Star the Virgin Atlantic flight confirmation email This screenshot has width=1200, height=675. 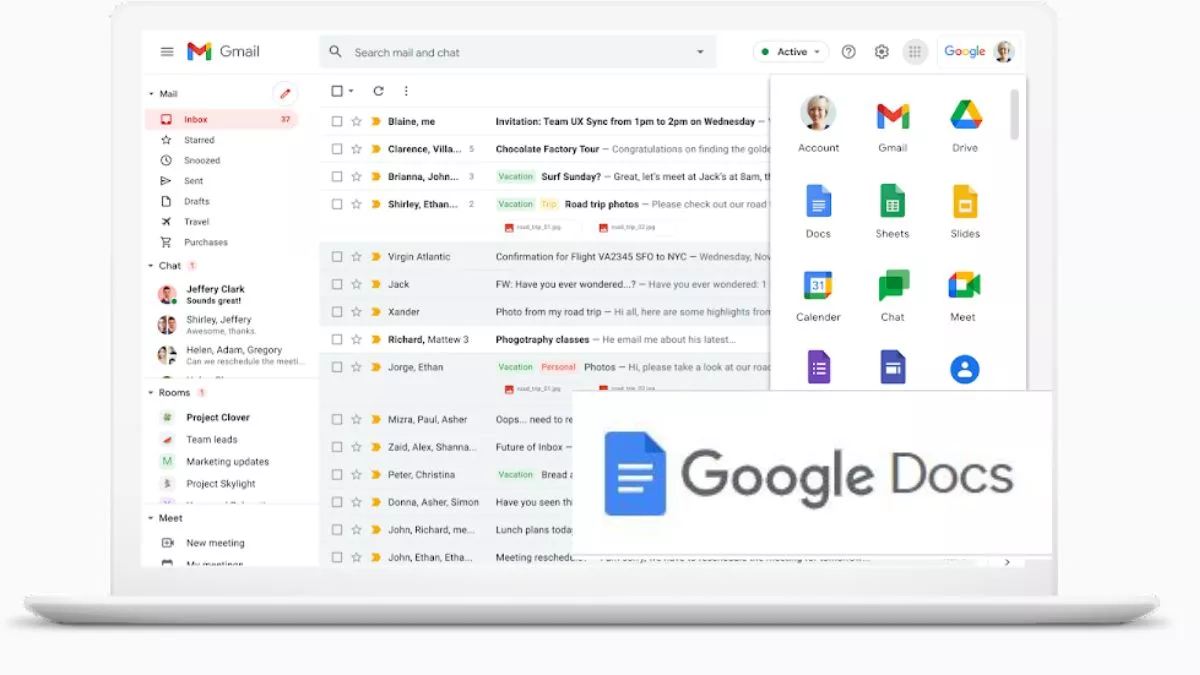[x=356, y=256]
